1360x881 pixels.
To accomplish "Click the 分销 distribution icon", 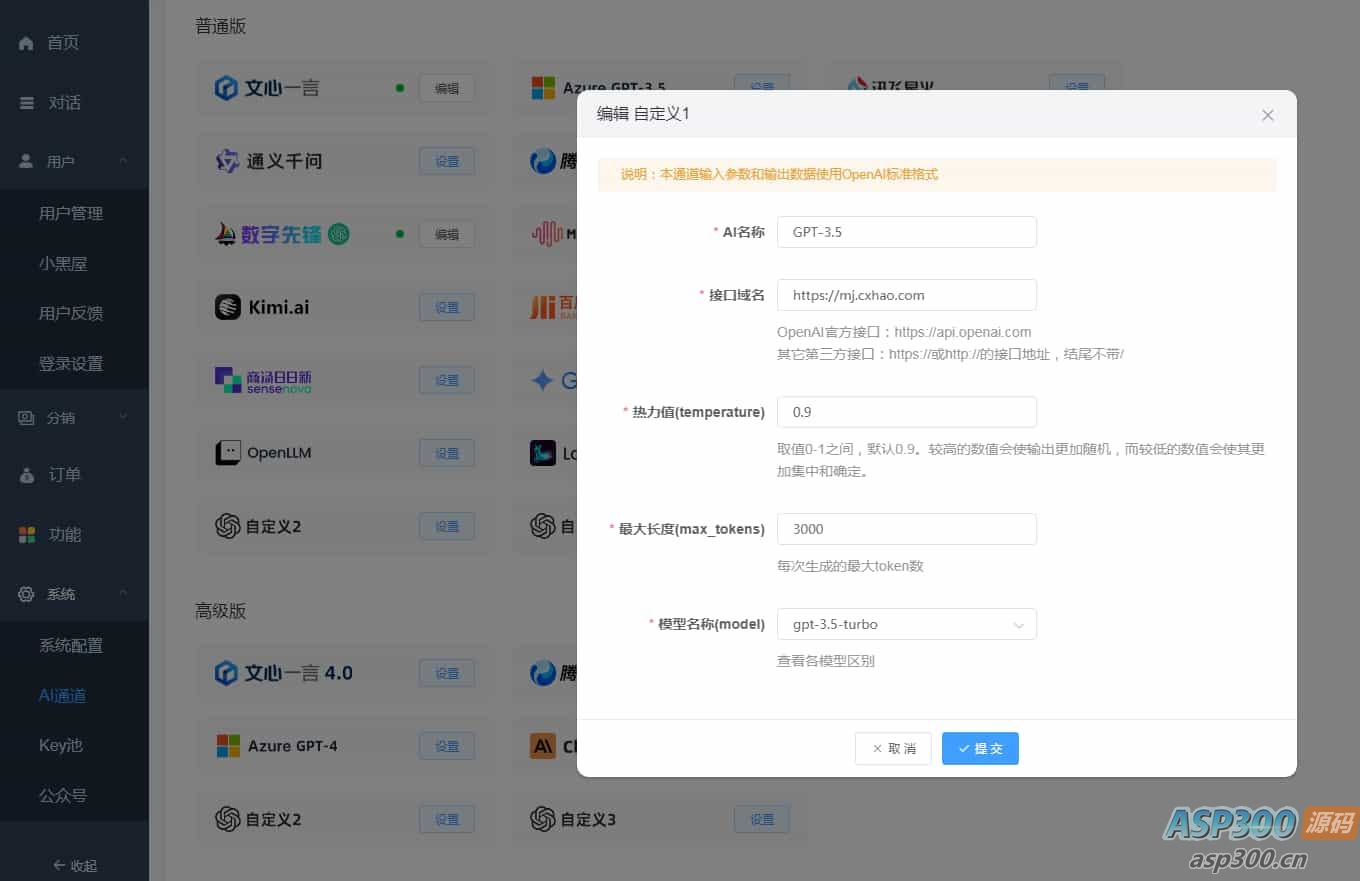I will click(x=25, y=417).
